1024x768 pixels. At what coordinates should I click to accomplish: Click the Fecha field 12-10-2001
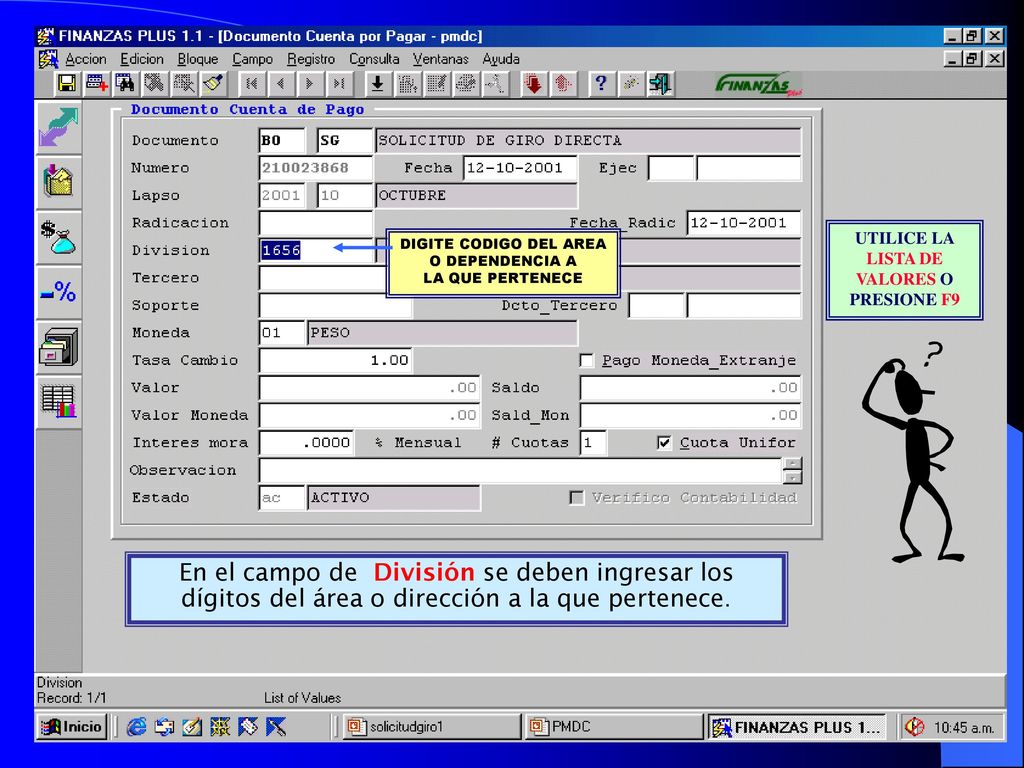pos(520,168)
